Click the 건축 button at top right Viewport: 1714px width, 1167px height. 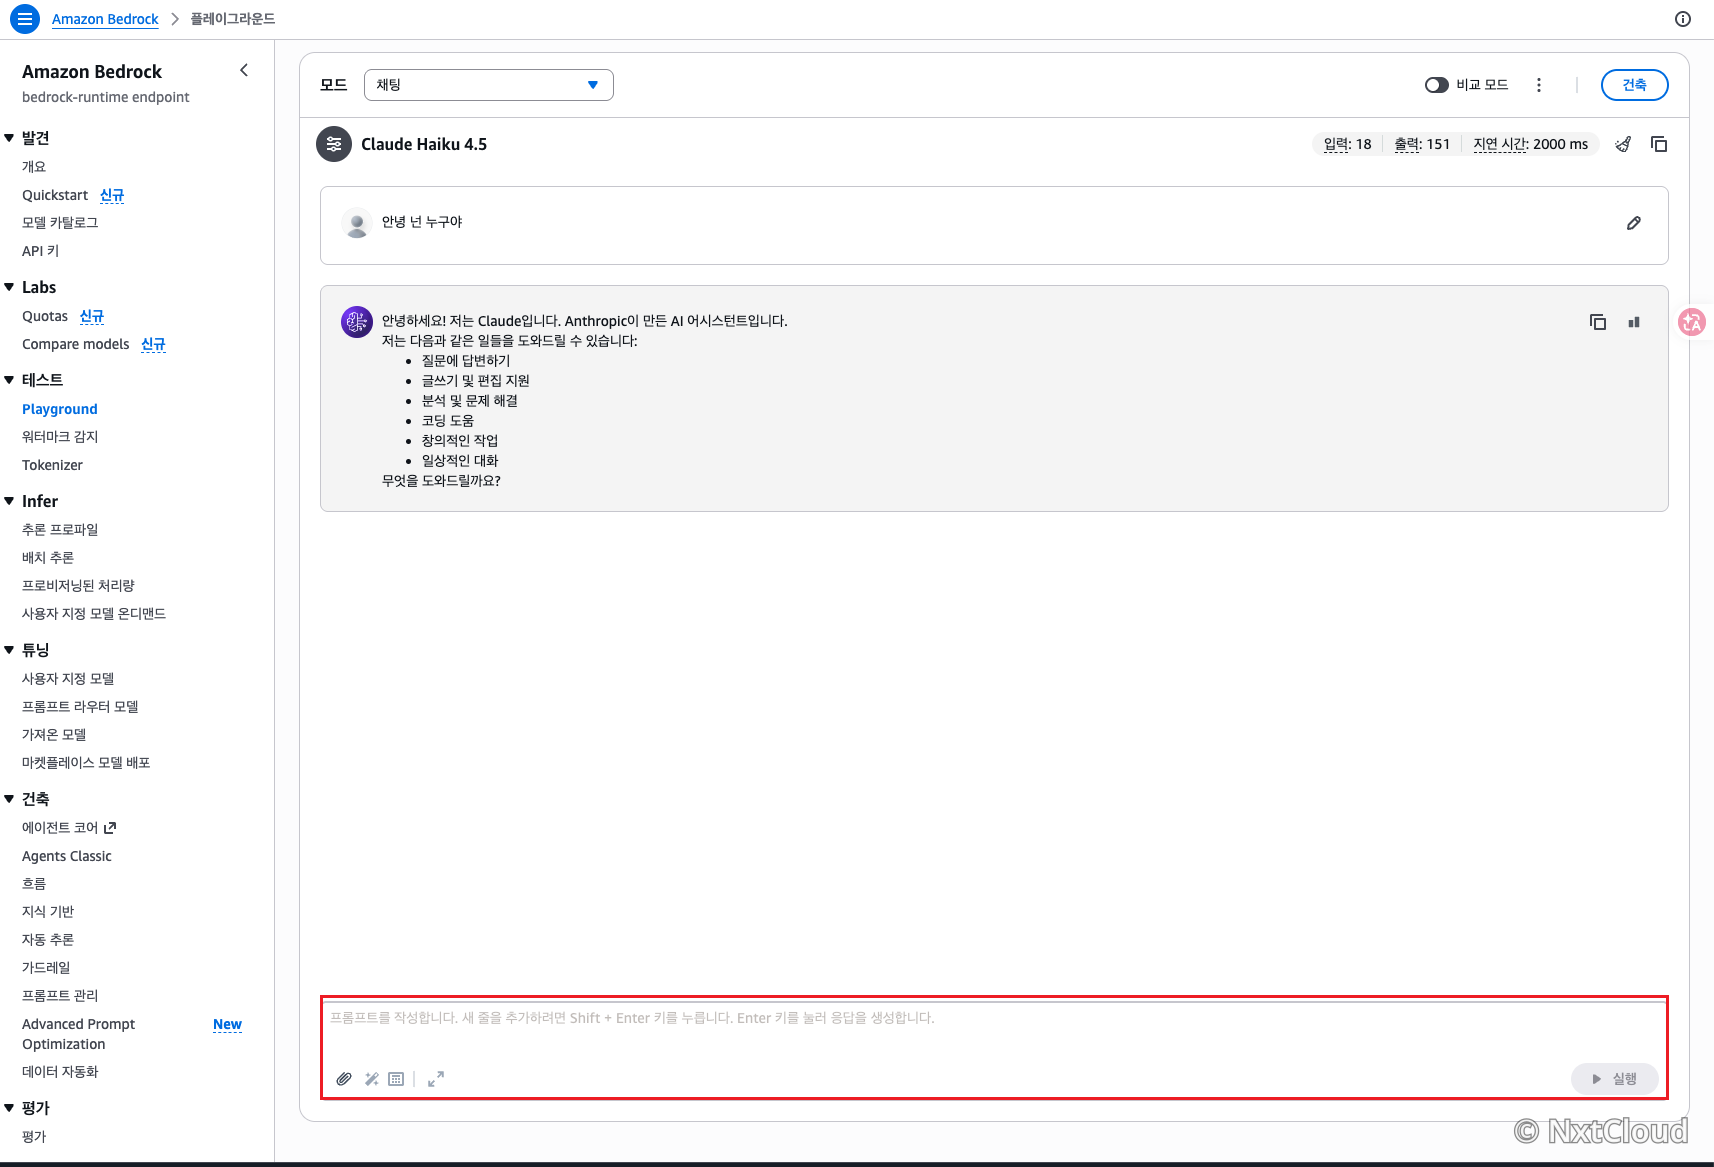[1634, 85]
